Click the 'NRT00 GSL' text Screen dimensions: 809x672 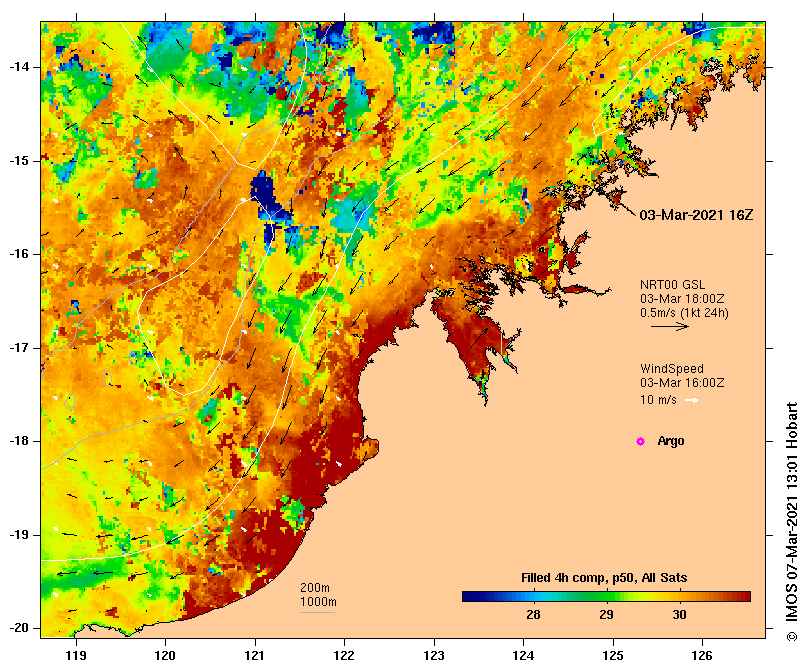pos(672,285)
